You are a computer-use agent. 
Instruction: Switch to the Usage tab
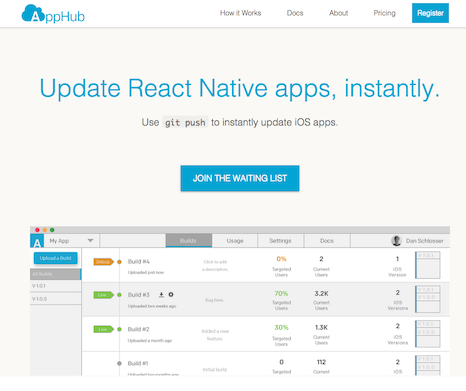click(235, 241)
